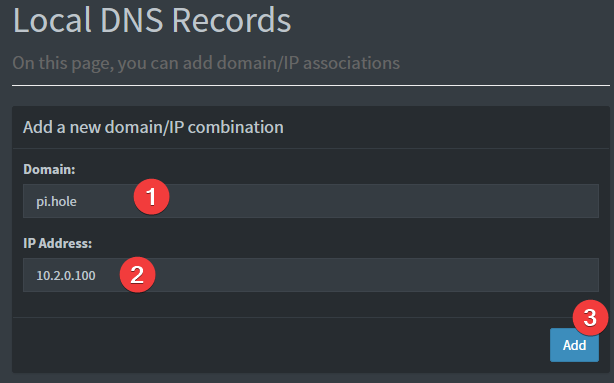The image size is (614, 383).
Task: Focus the Domain input field
Action: pos(311,201)
